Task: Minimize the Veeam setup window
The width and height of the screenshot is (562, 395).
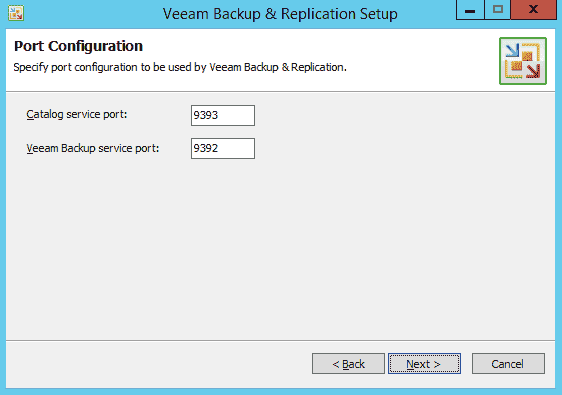Action: (470, 10)
